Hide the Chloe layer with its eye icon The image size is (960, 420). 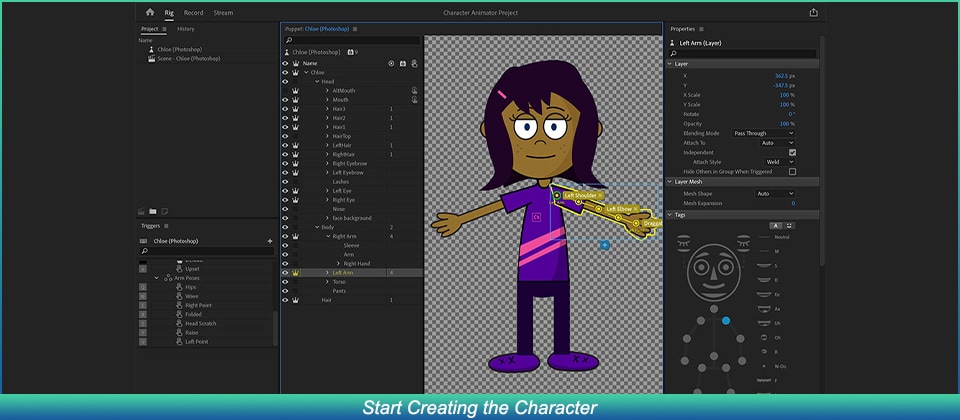pyautogui.click(x=285, y=72)
